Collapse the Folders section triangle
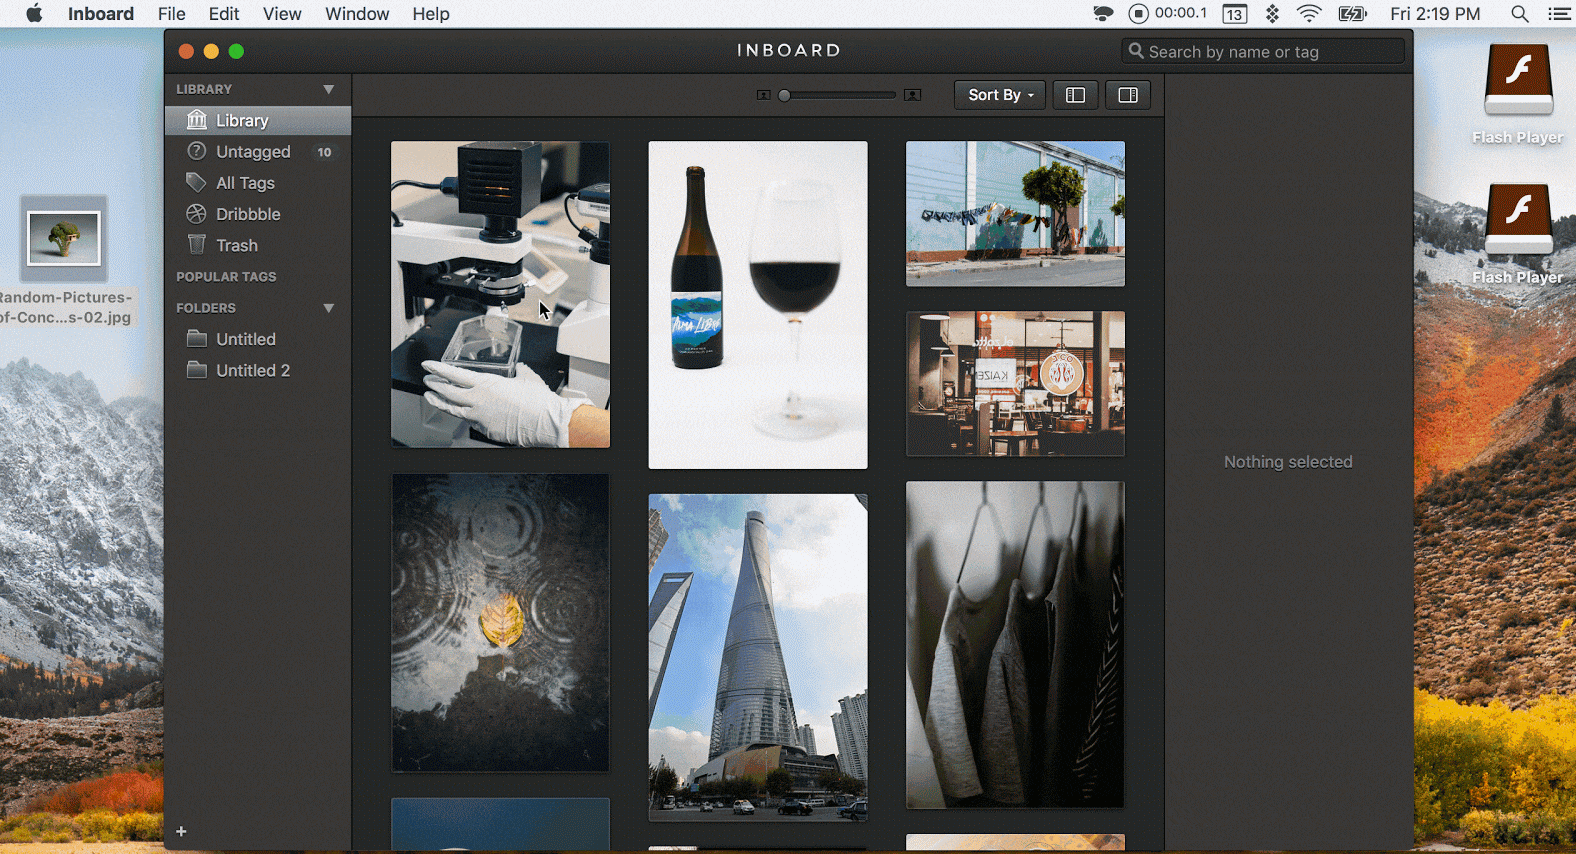 click(328, 308)
